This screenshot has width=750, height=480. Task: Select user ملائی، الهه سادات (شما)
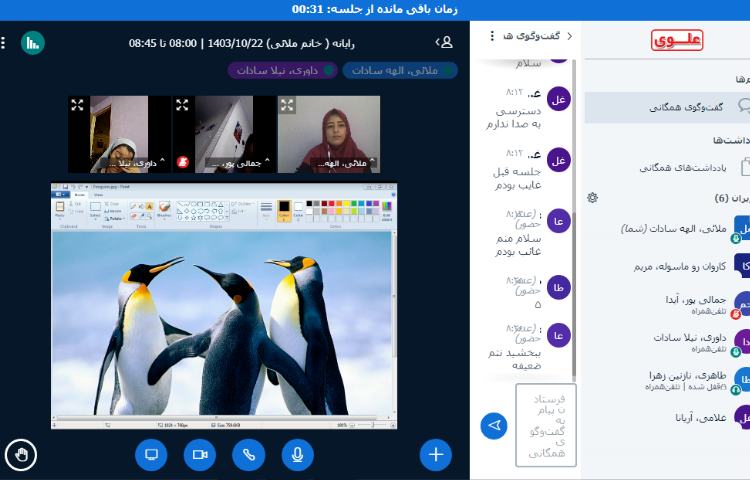tap(670, 229)
